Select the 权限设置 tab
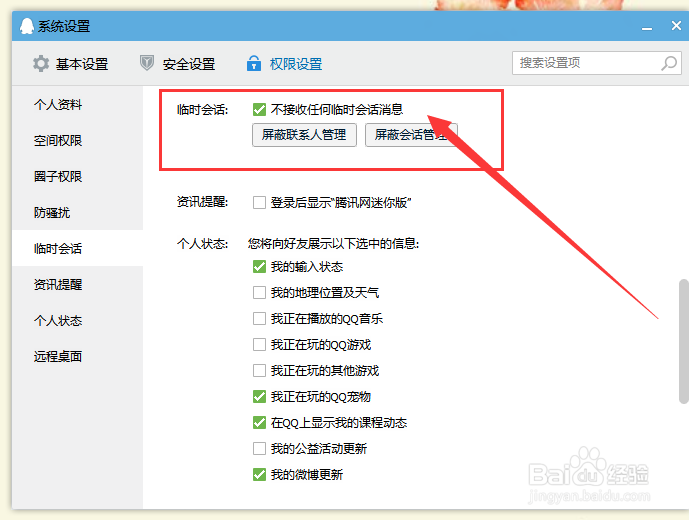Screen dimensions: 689x520 (284, 64)
